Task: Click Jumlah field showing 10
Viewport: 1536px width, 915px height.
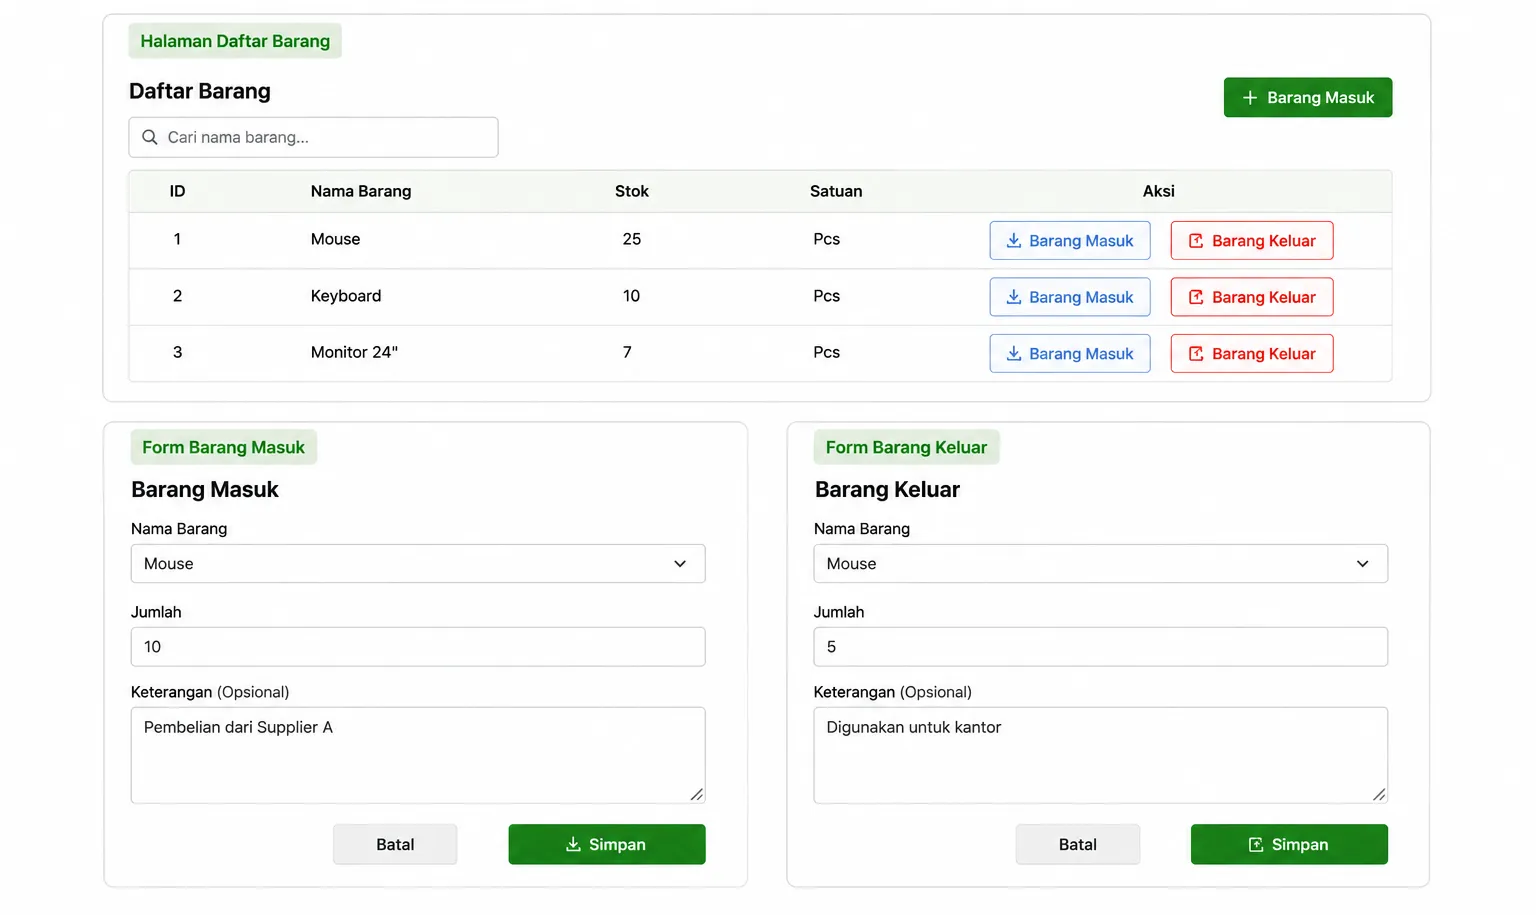Action: 418,647
